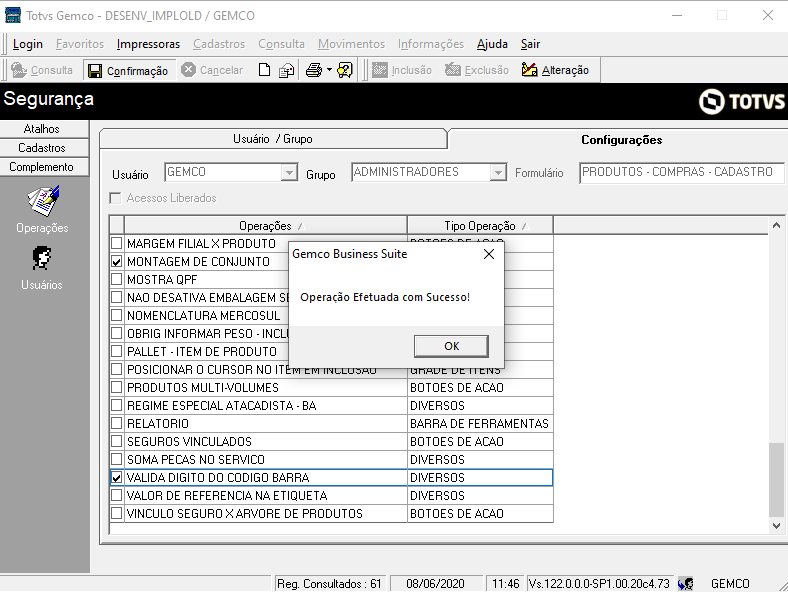Click the blank new page toolbar icon
788x592 pixels.
point(264,70)
